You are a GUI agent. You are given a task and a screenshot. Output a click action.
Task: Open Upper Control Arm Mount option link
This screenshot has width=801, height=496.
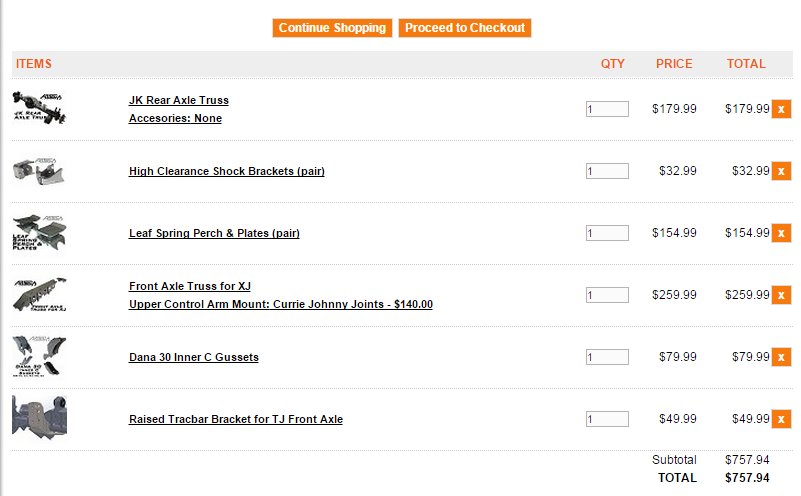(x=281, y=304)
